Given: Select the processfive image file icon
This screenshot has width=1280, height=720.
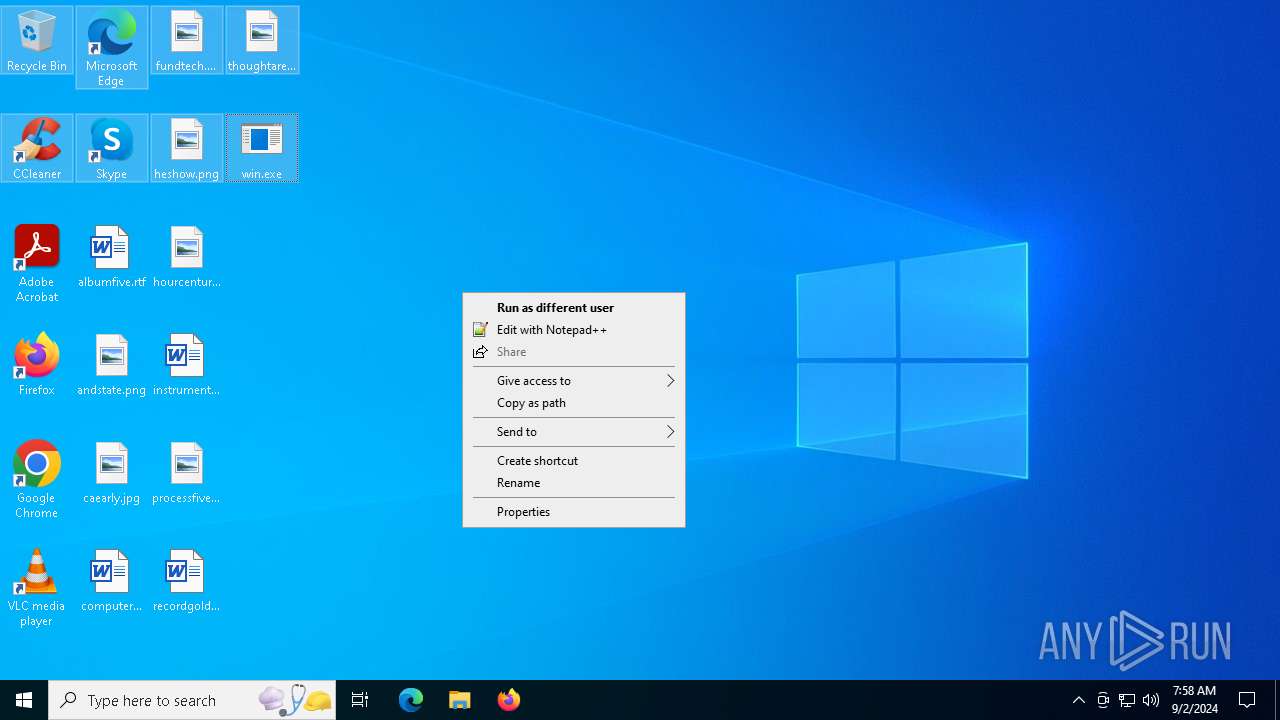Looking at the screenshot, I should [186, 473].
